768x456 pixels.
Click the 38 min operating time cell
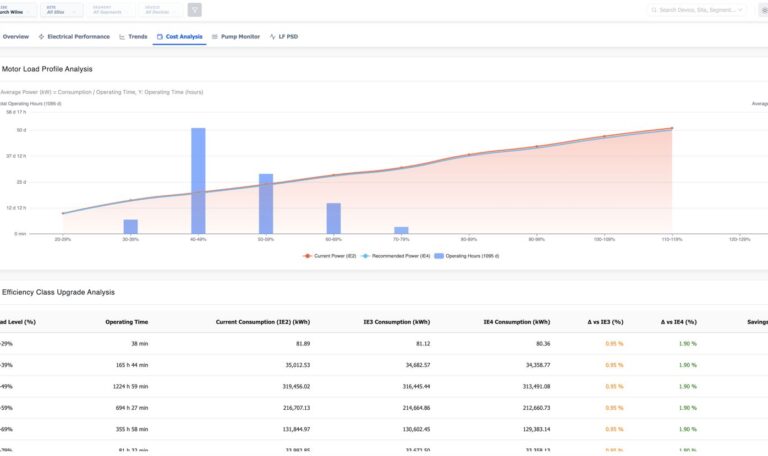[140, 344]
